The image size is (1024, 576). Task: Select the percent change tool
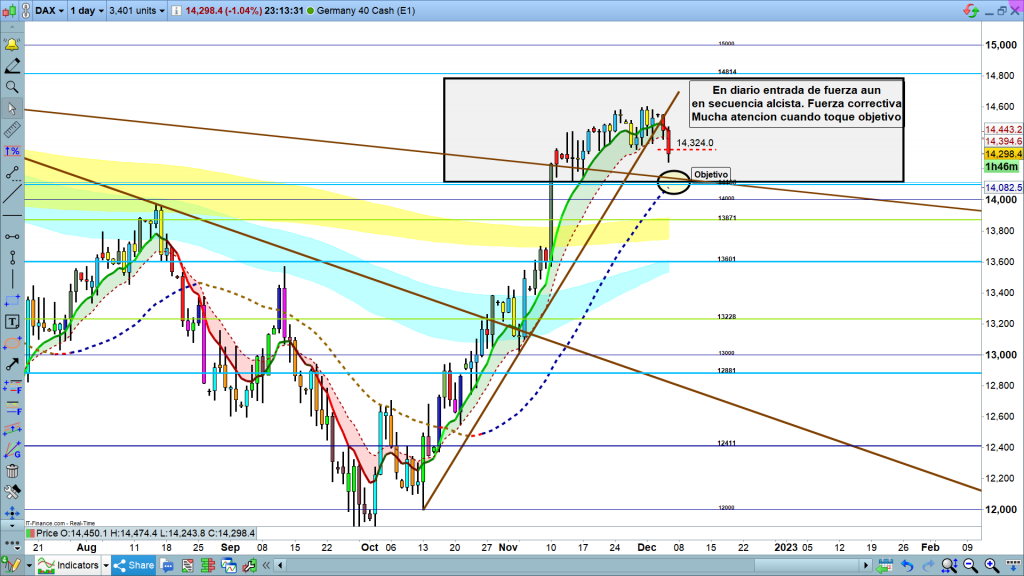13,151
